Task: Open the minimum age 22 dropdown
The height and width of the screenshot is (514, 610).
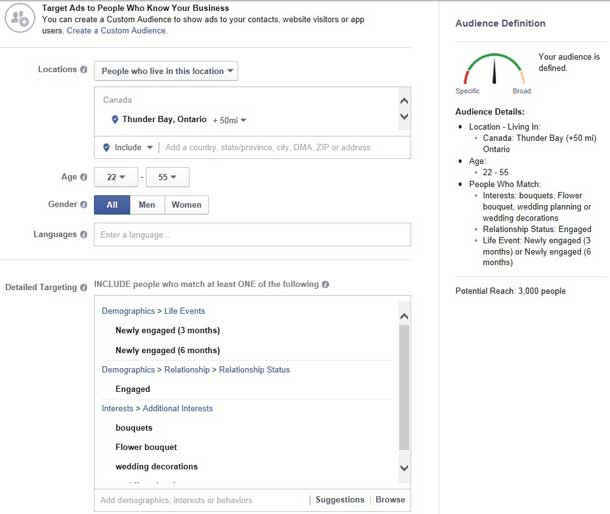Action: [115, 177]
